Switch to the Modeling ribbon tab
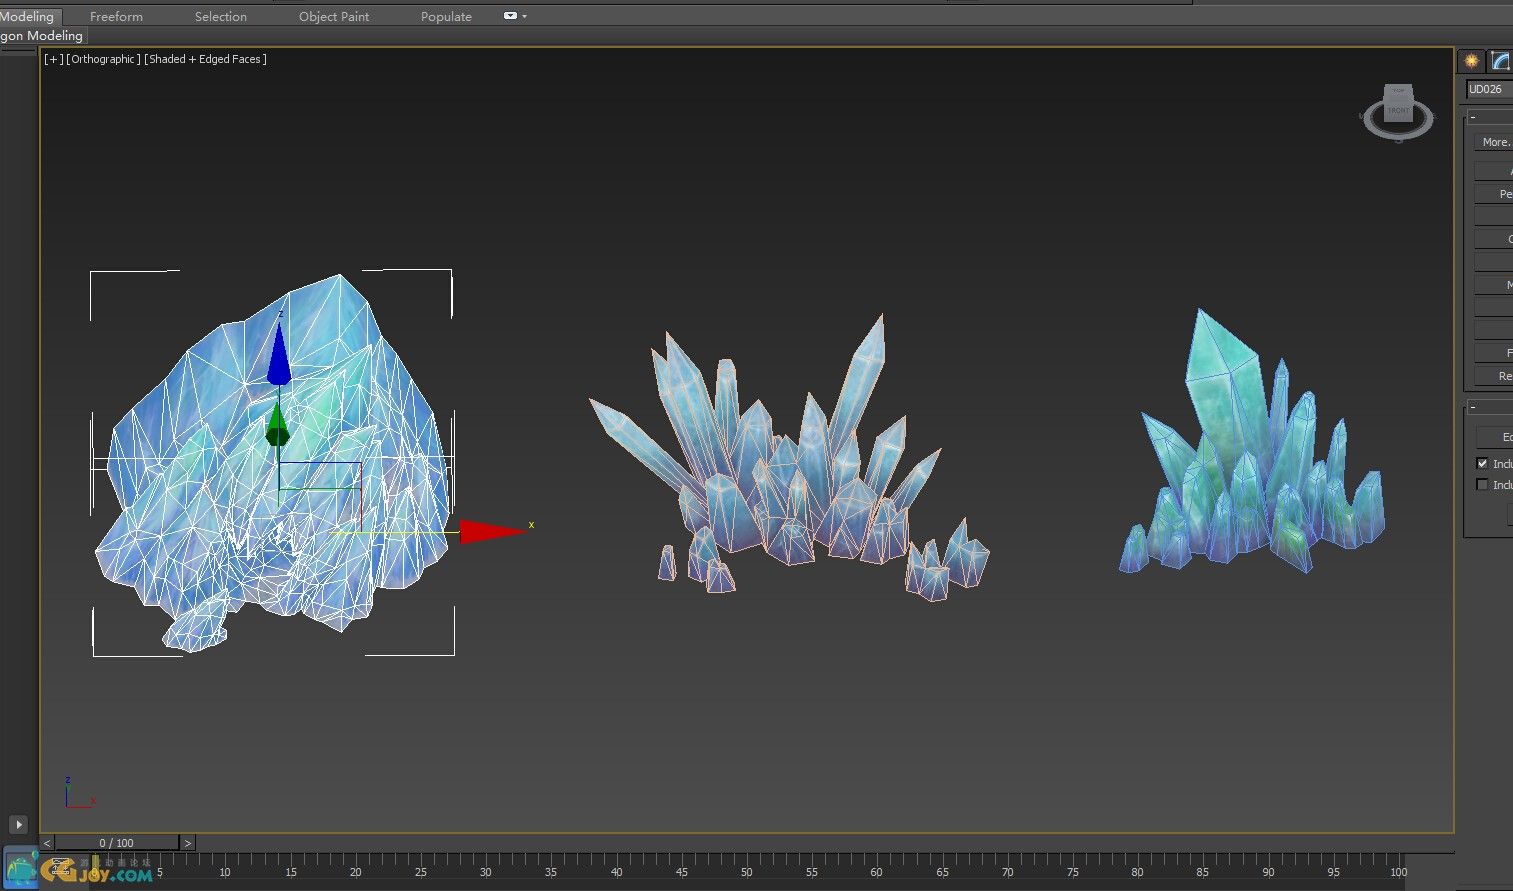Screen dimensions: 1513x891 pyautogui.click(x=29, y=16)
